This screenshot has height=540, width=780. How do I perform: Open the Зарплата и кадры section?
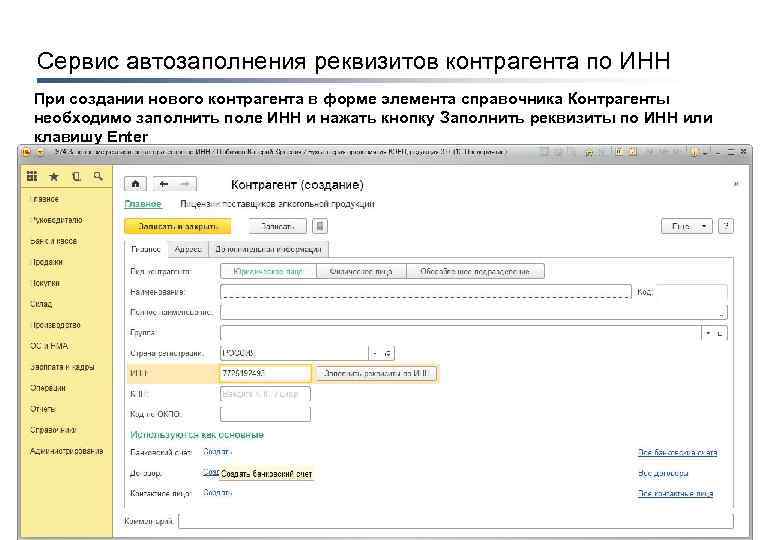[62, 367]
